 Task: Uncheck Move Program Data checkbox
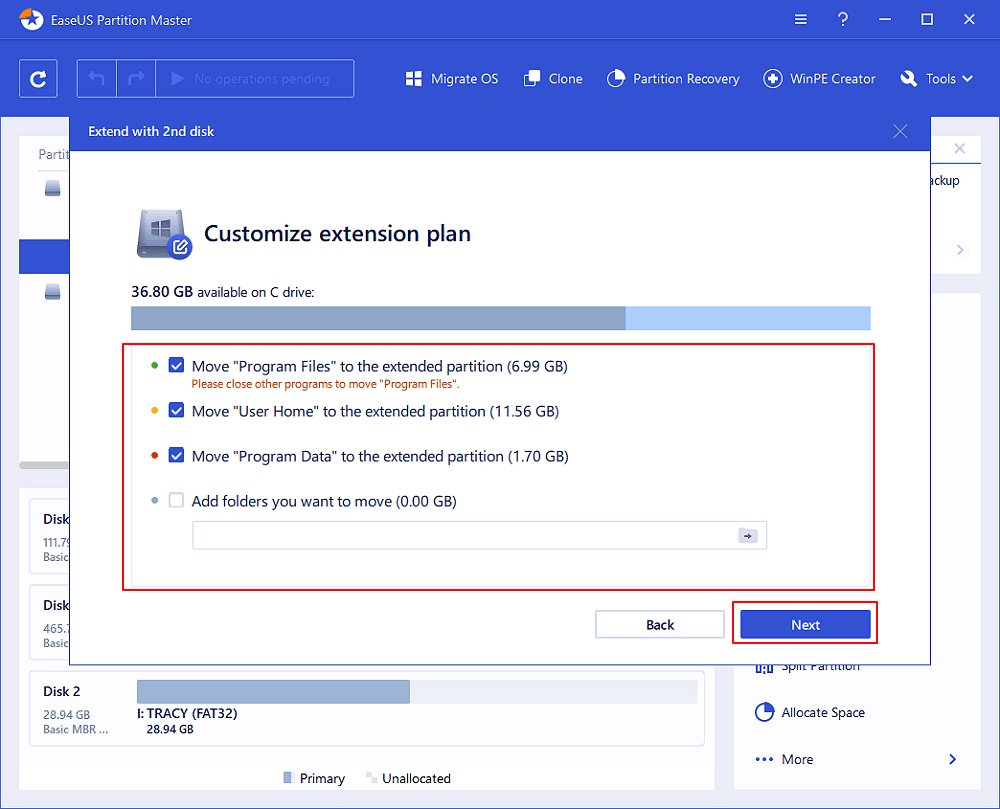[177, 455]
